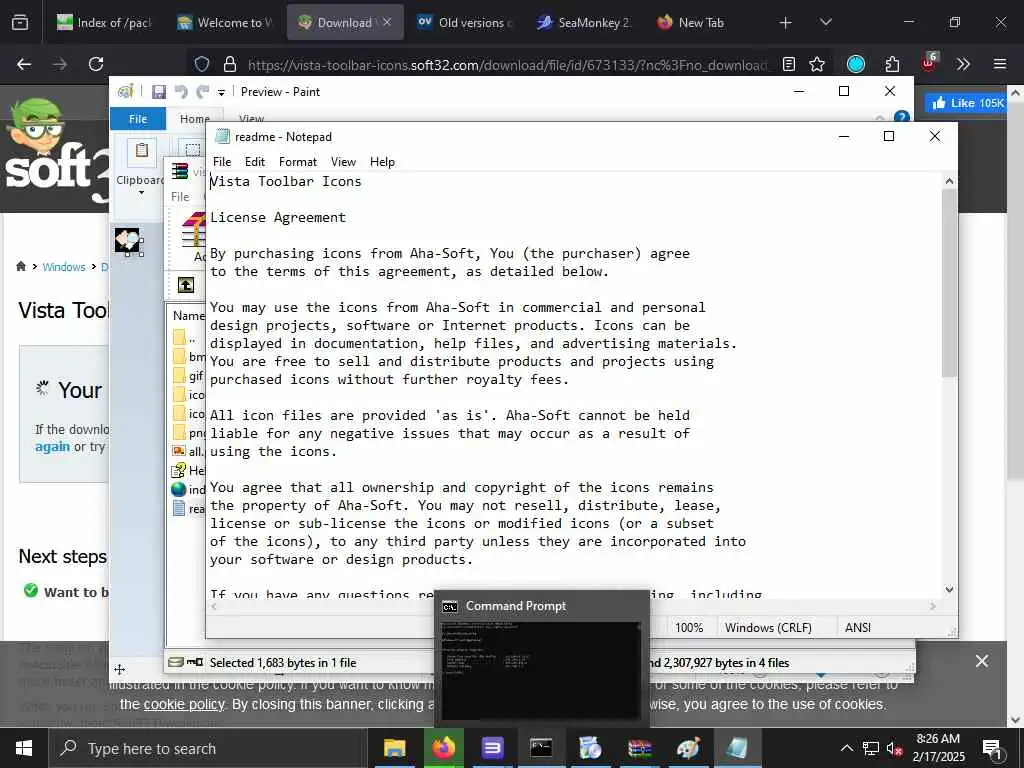This screenshot has width=1024, height=768.
Task: Click the Save icon in Paint's quick access toolbar
Action: click(159, 92)
